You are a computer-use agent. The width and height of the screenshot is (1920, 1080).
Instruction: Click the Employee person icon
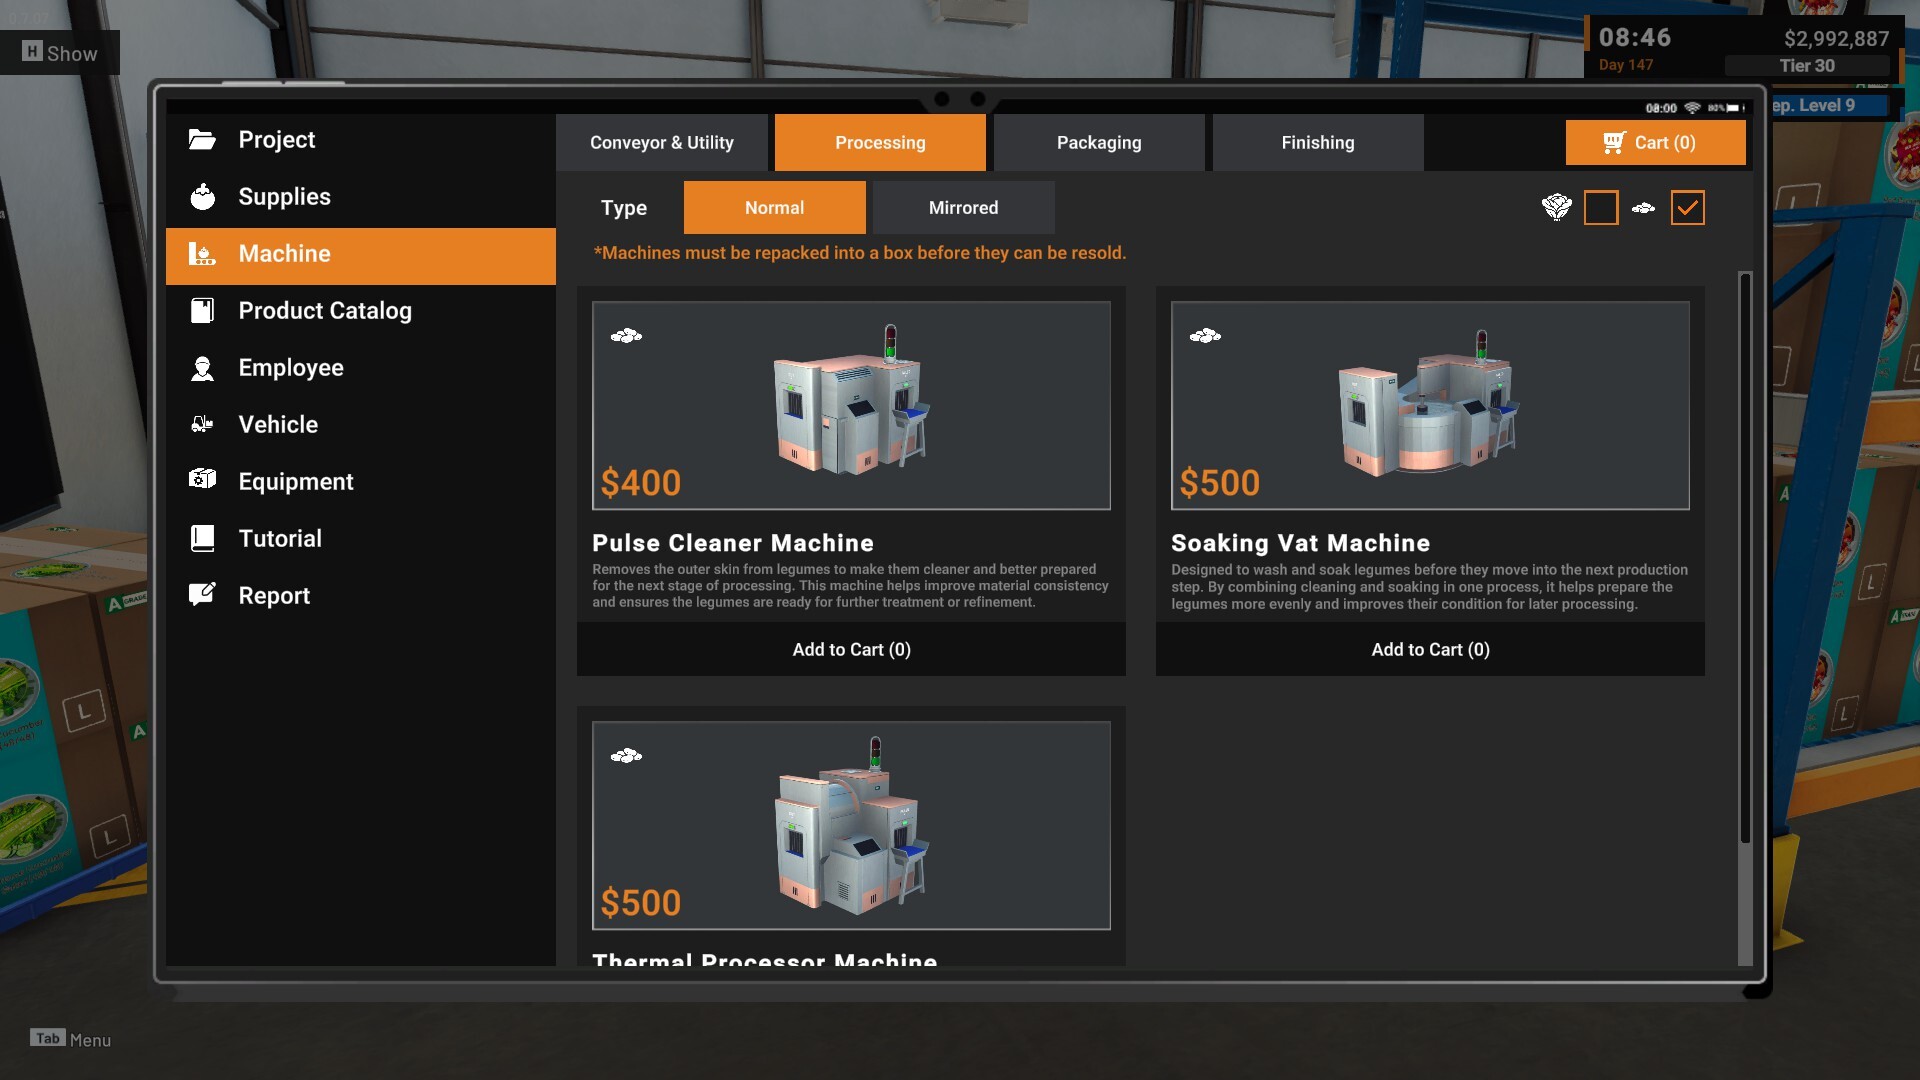(202, 368)
